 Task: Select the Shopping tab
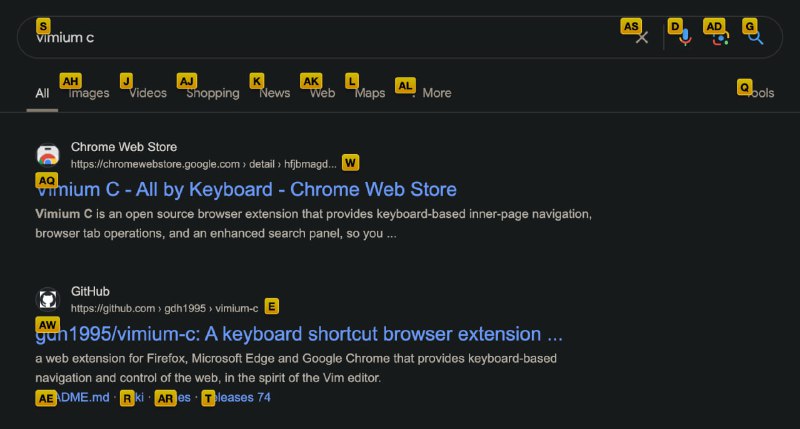213,93
